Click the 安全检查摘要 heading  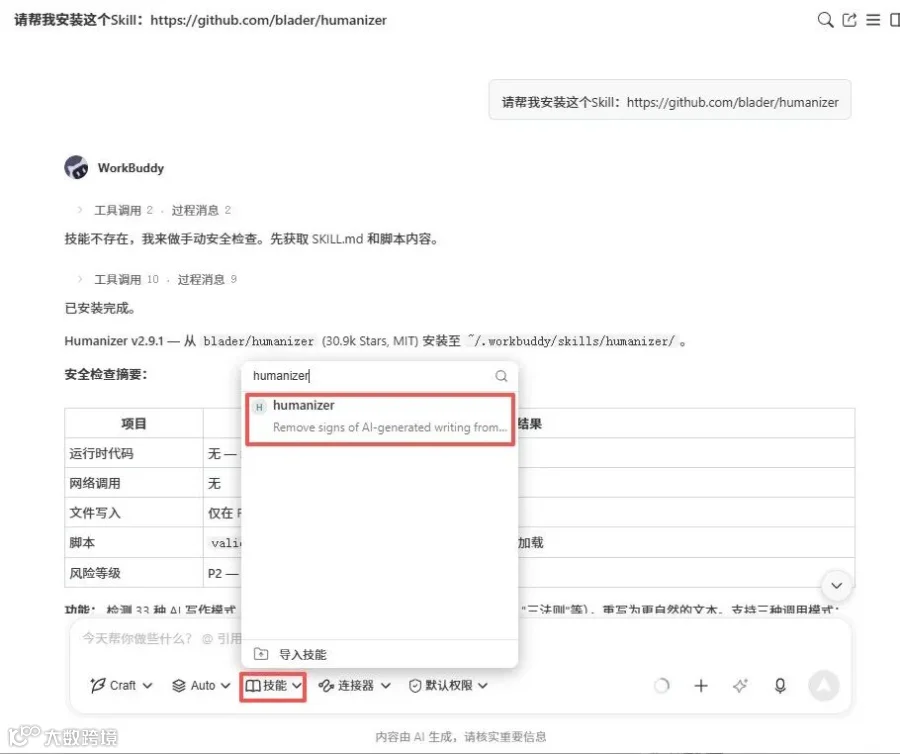pyautogui.click(x=106, y=375)
